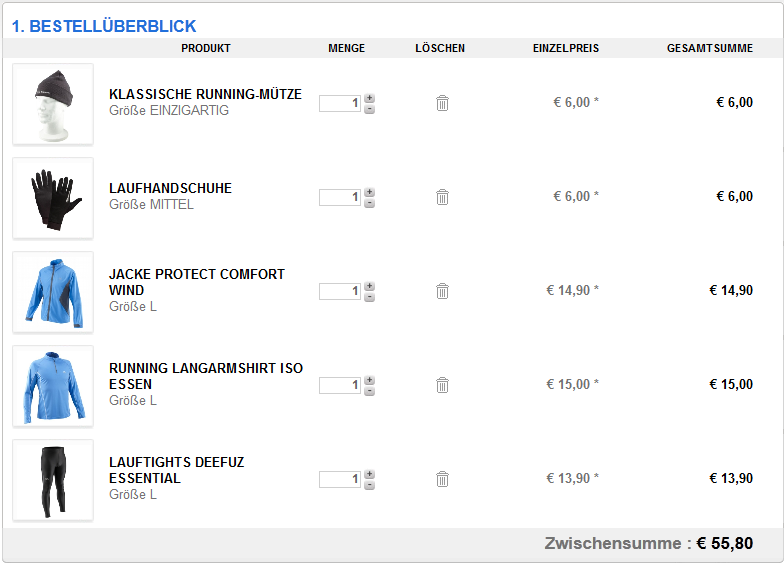Select the Bestellüberblick section heading
Image resolution: width=784 pixels, height=567 pixels.
104,26
